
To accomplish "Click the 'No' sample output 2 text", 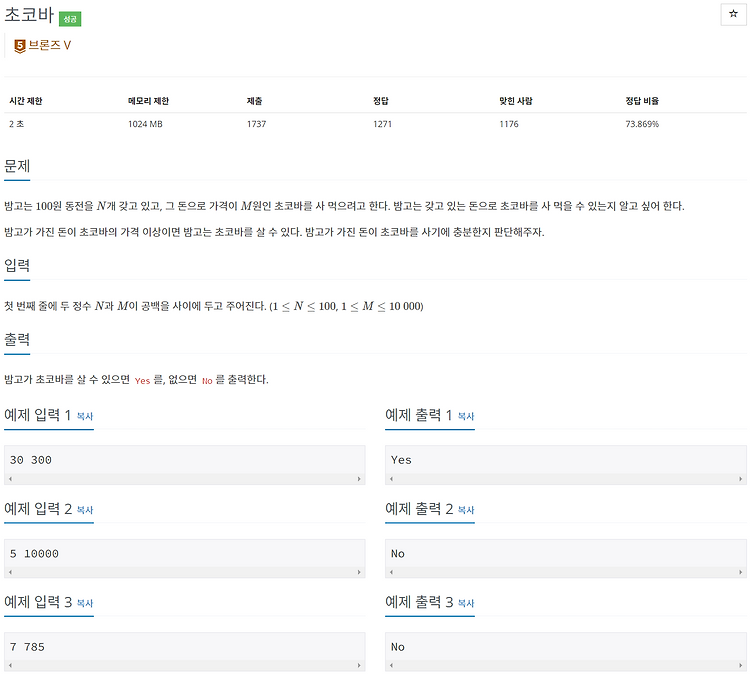I will [x=397, y=554].
